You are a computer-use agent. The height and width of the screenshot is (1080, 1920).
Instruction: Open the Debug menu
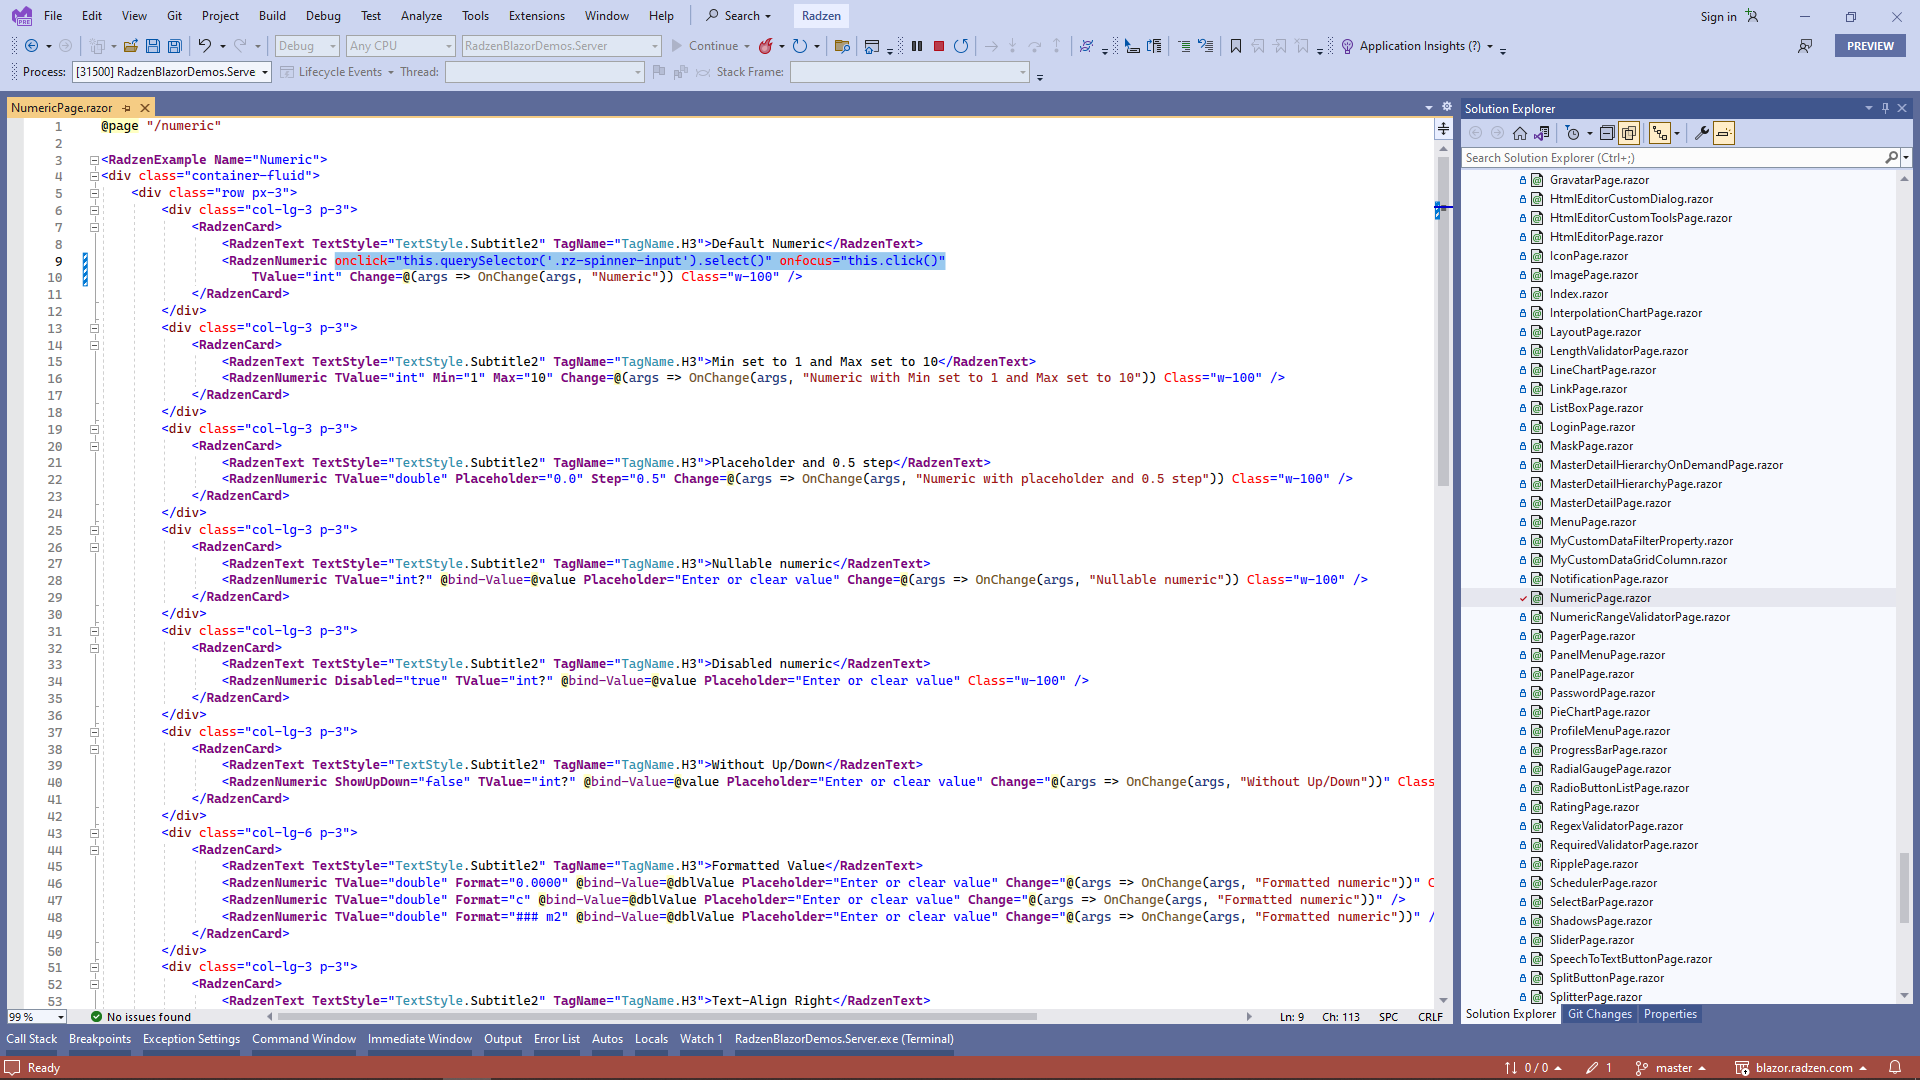click(323, 16)
